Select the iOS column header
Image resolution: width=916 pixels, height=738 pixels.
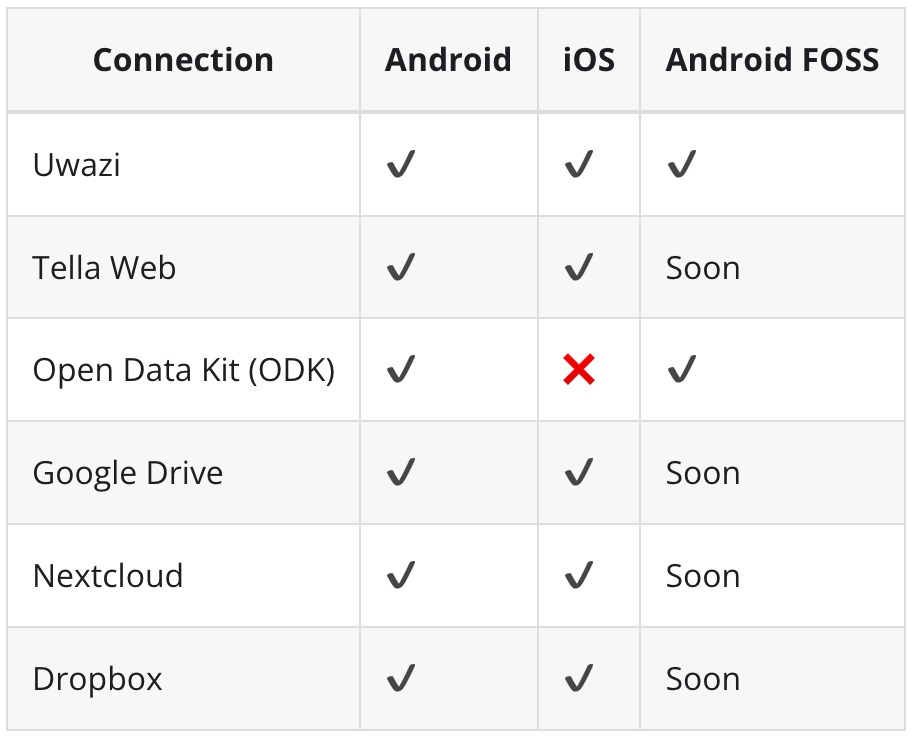pyautogui.click(x=589, y=60)
